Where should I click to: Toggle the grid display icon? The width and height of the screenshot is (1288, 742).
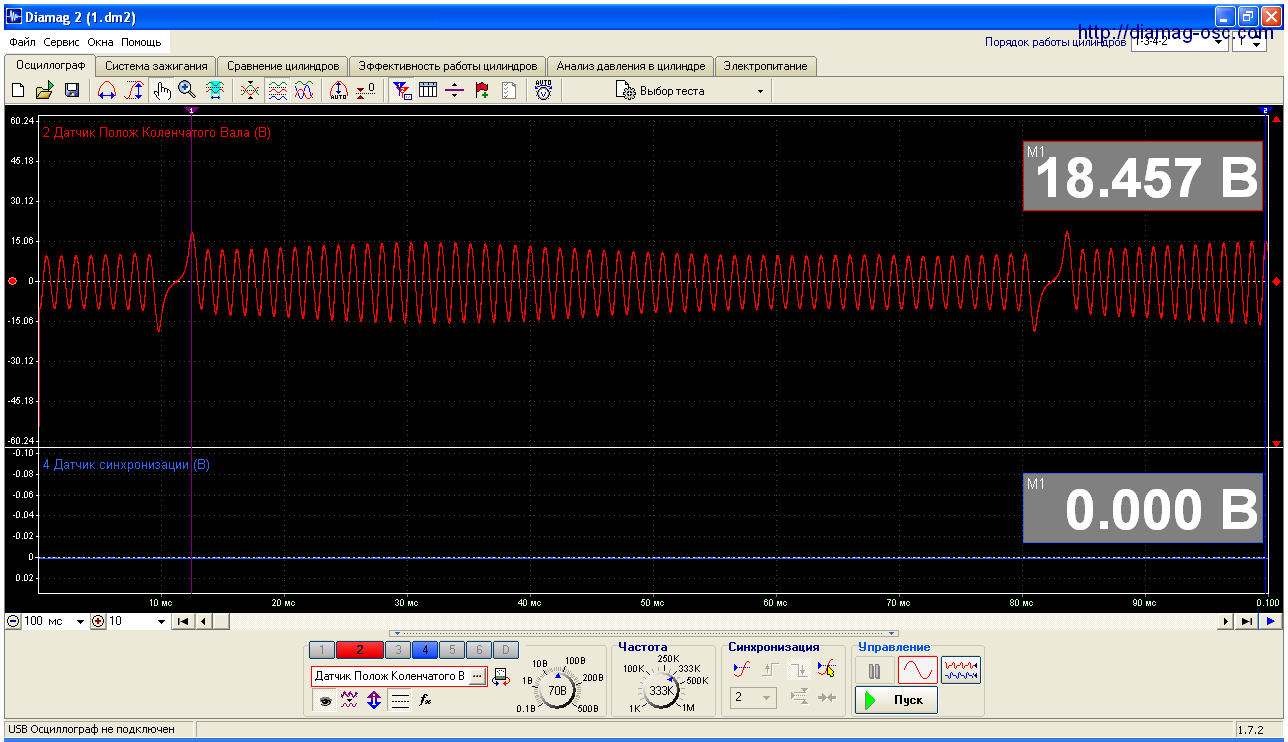pyautogui.click(x=428, y=91)
